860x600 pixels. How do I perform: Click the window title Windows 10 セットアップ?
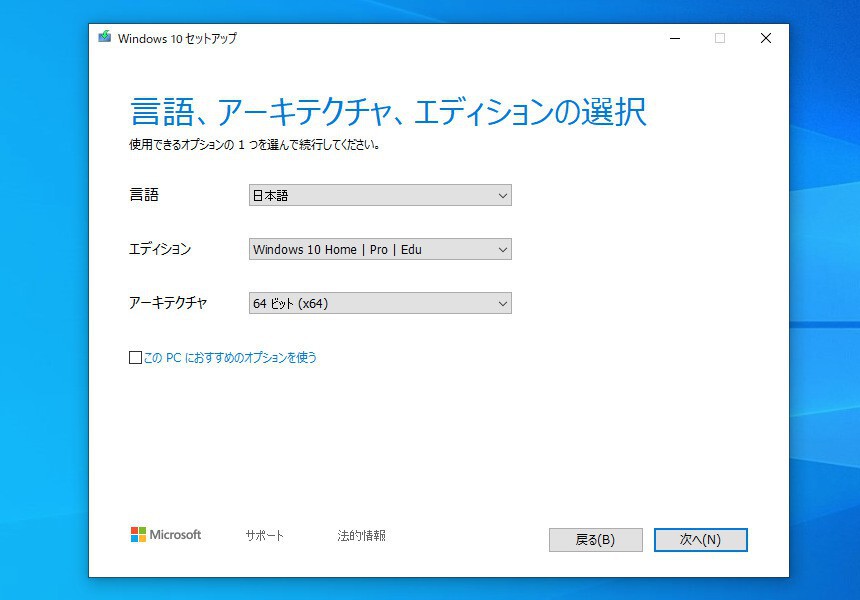178,38
